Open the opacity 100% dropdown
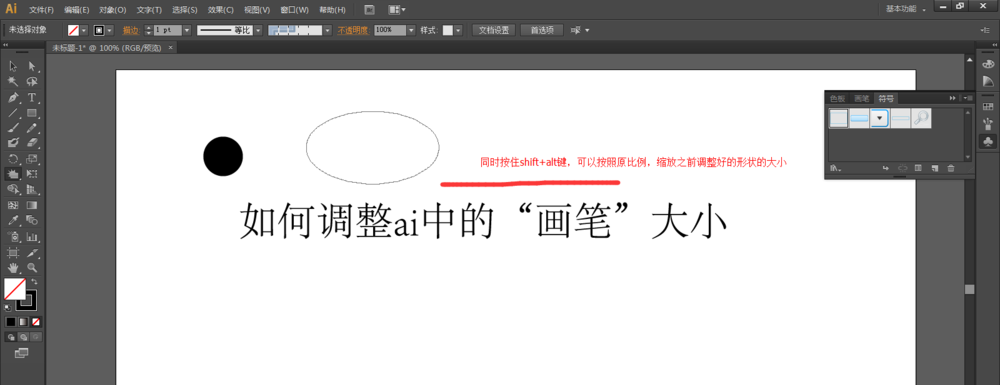The width and height of the screenshot is (1000, 385). tap(411, 30)
